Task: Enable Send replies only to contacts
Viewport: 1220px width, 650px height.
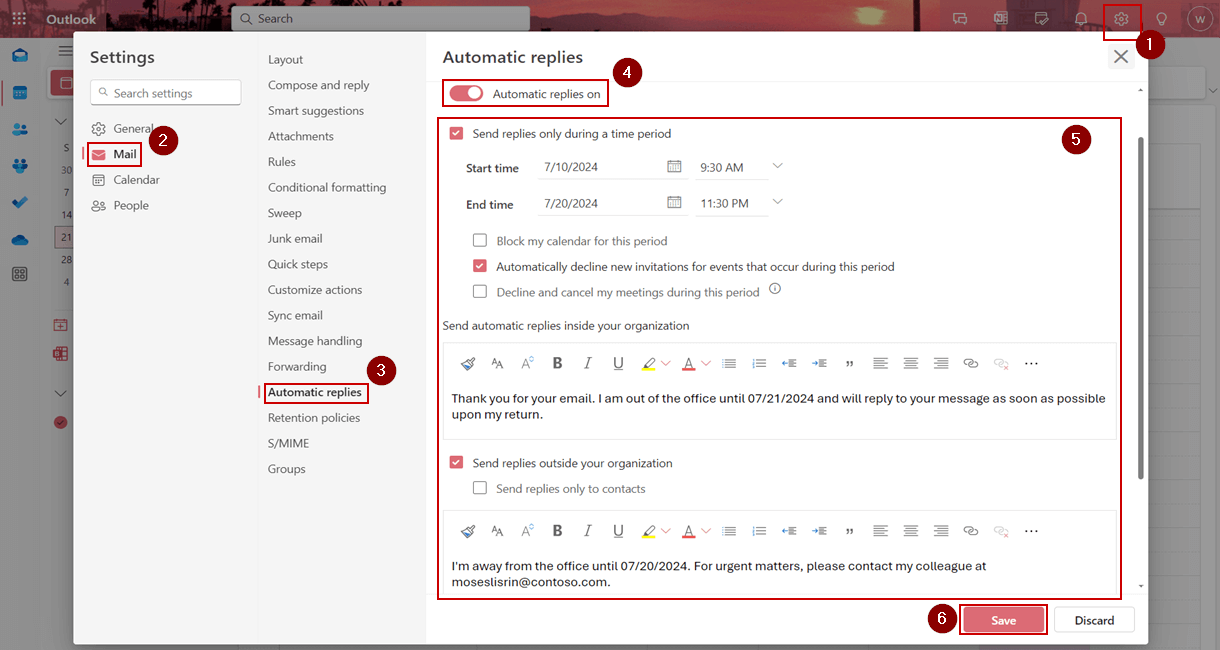Action: pos(480,489)
